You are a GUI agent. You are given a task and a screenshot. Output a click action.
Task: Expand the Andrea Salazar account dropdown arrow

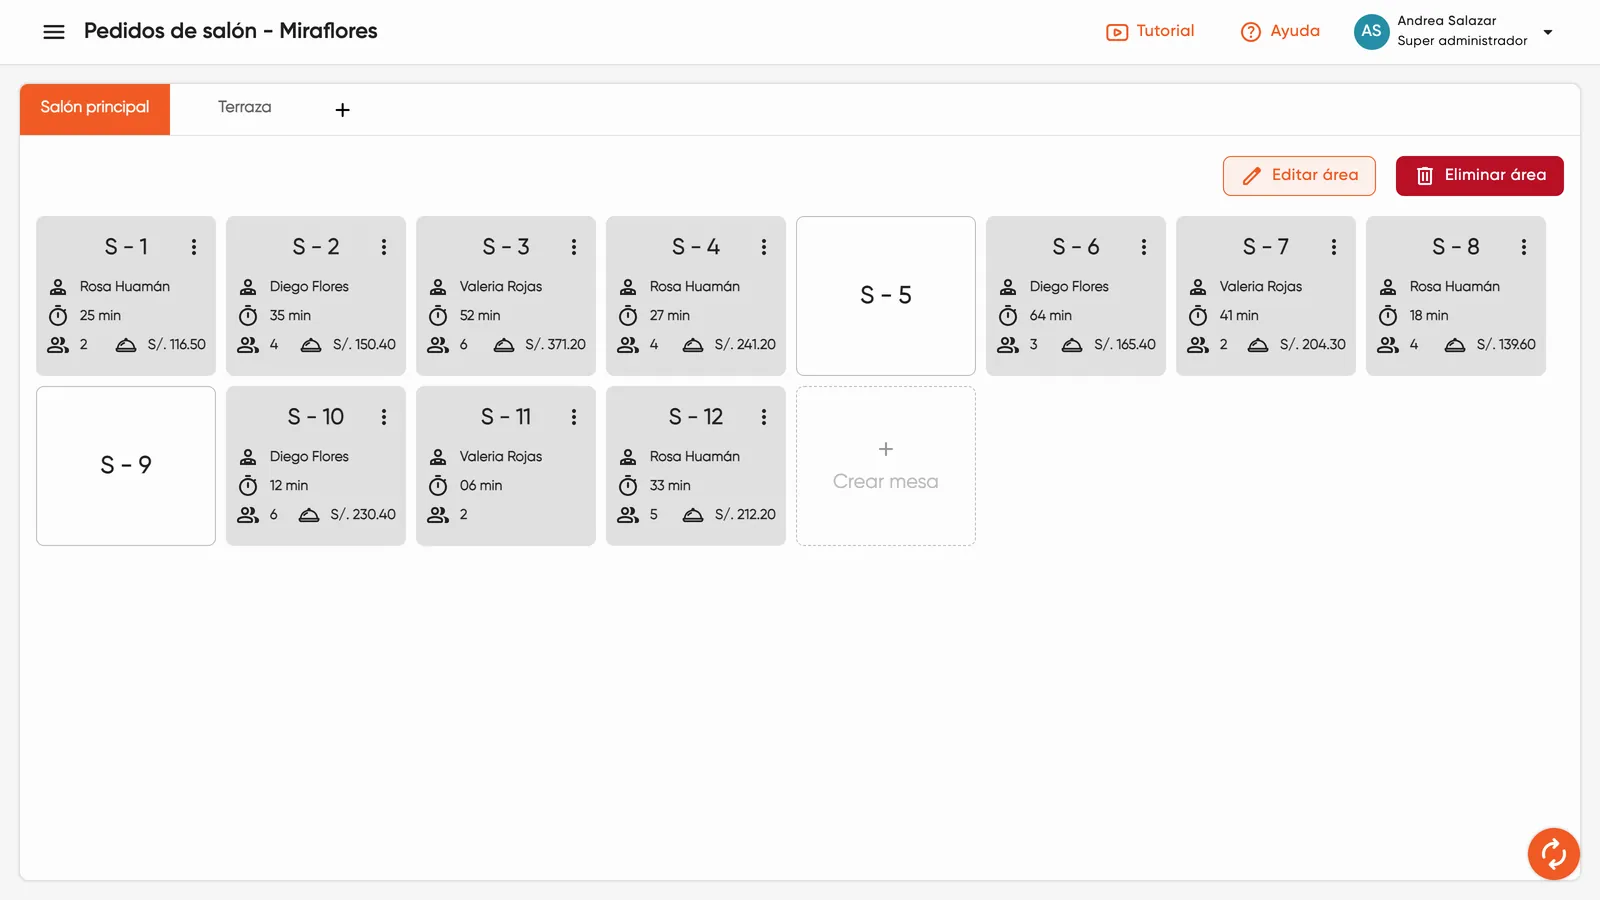(1548, 32)
